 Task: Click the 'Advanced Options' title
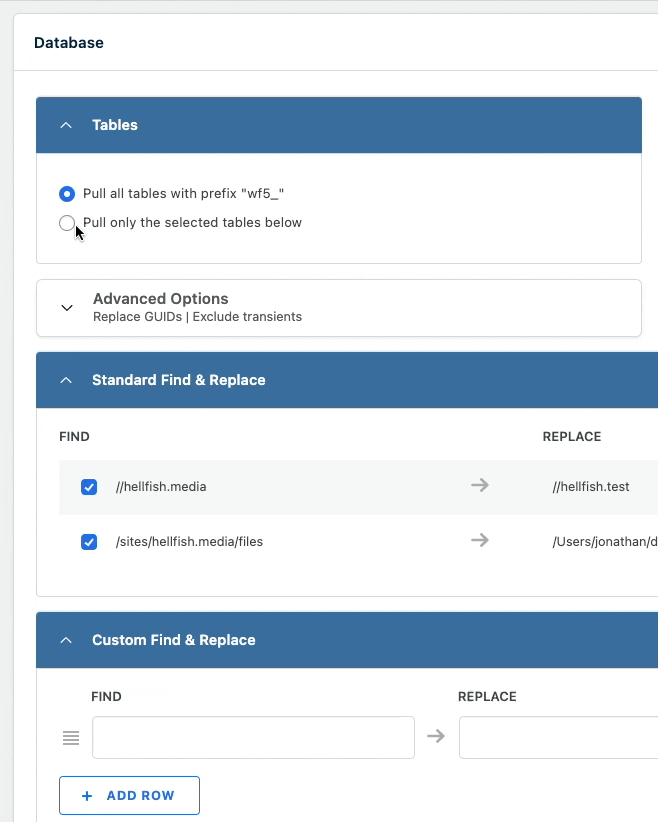pyautogui.click(x=160, y=299)
